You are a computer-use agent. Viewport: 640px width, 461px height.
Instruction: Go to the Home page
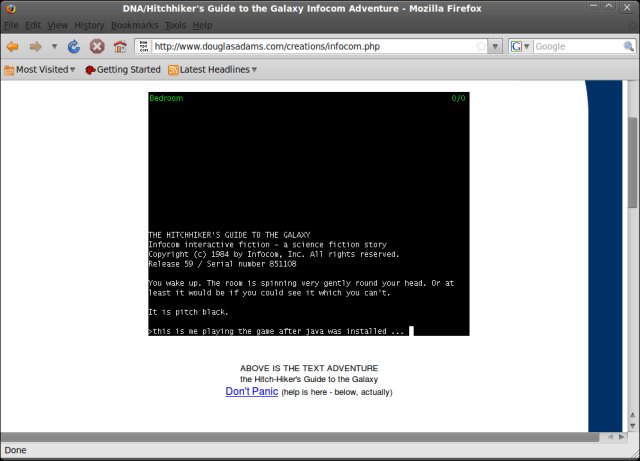click(x=120, y=47)
